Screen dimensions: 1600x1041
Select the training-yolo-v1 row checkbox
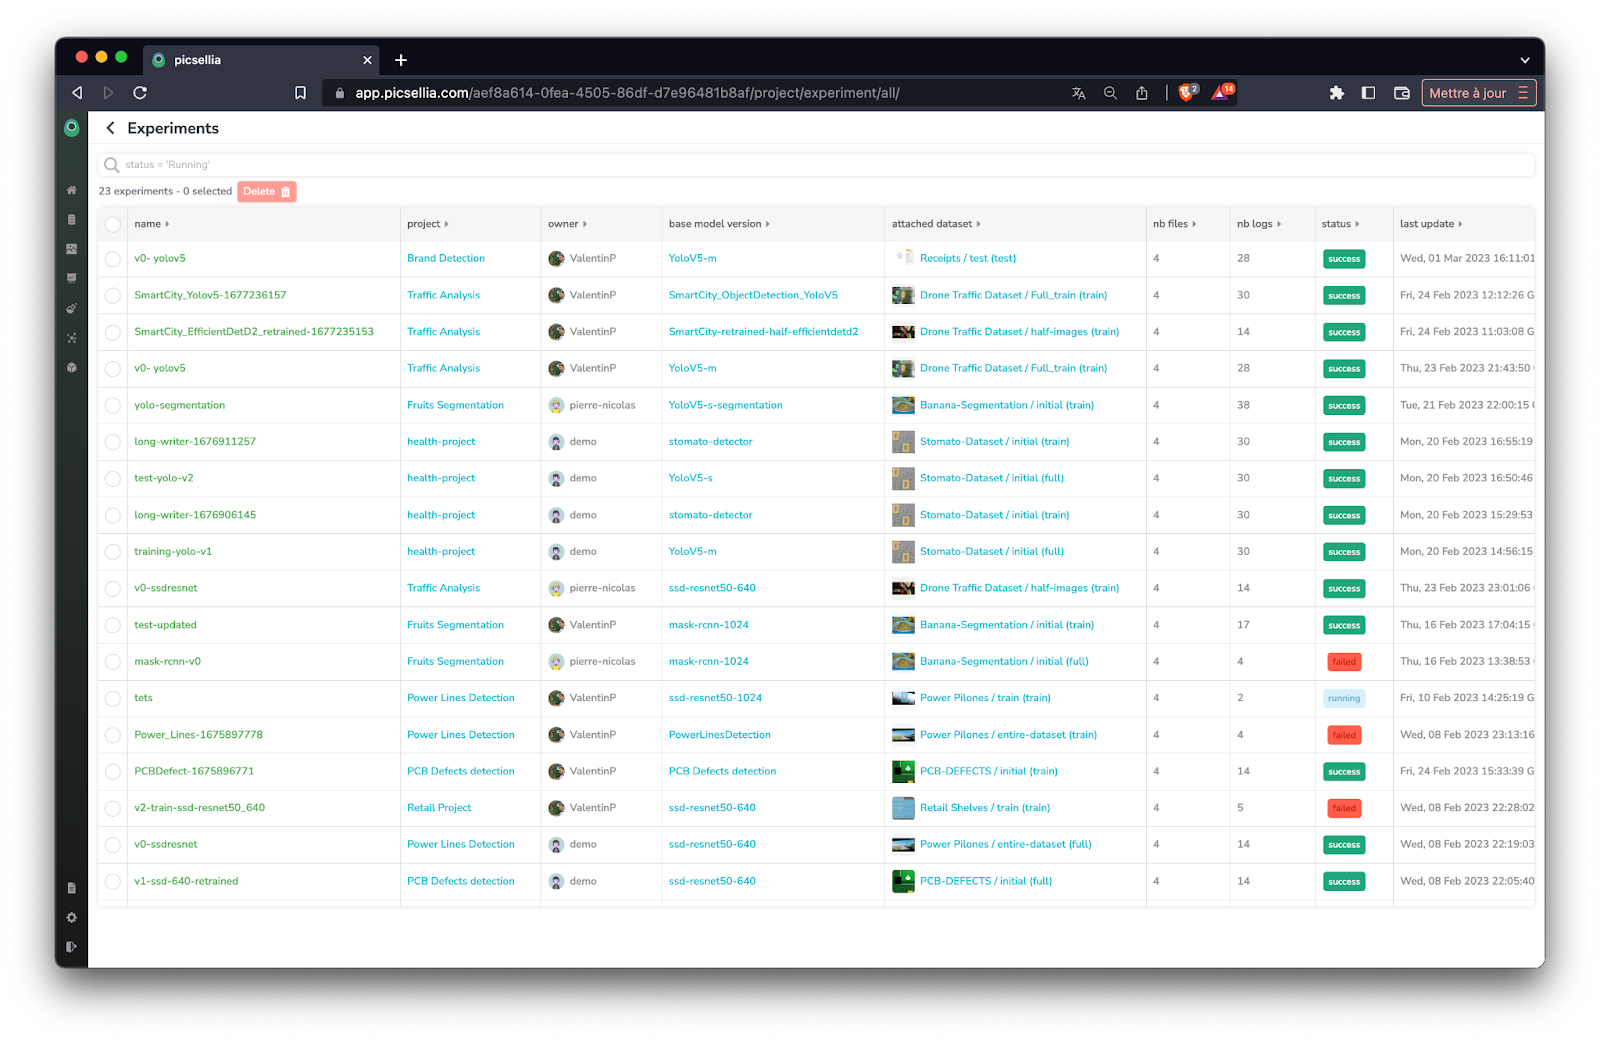tap(113, 552)
